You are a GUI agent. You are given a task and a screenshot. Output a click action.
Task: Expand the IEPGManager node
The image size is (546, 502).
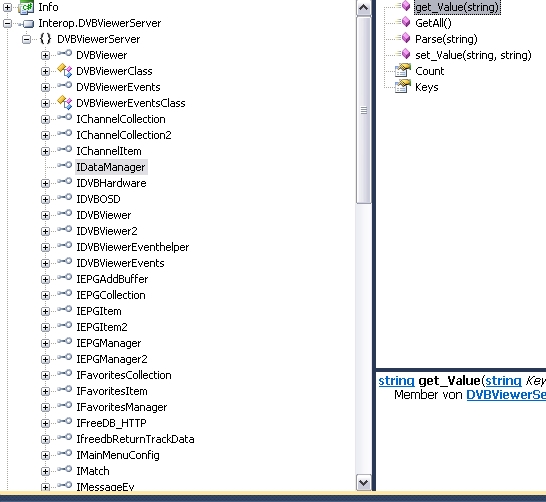tap(45, 344)
